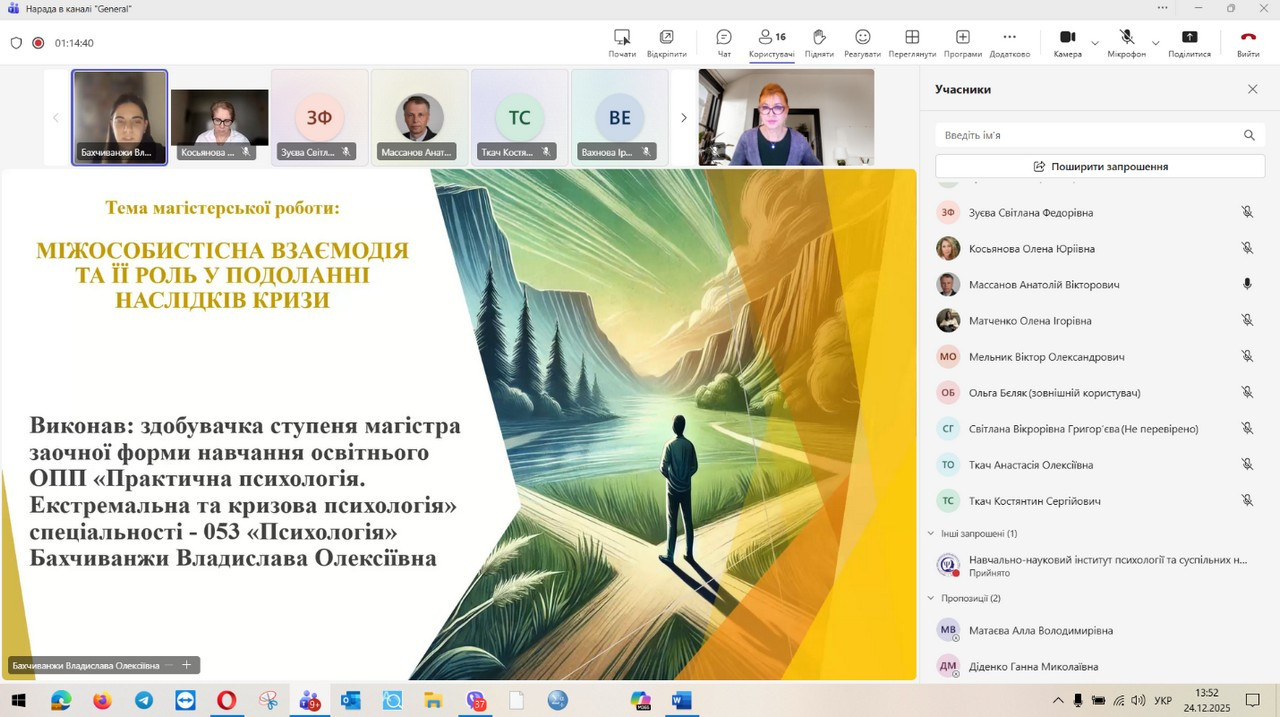This screenshot has width=1280, height=717.
Task: Open TeamViewer from the taskbar
Action: 185,700
